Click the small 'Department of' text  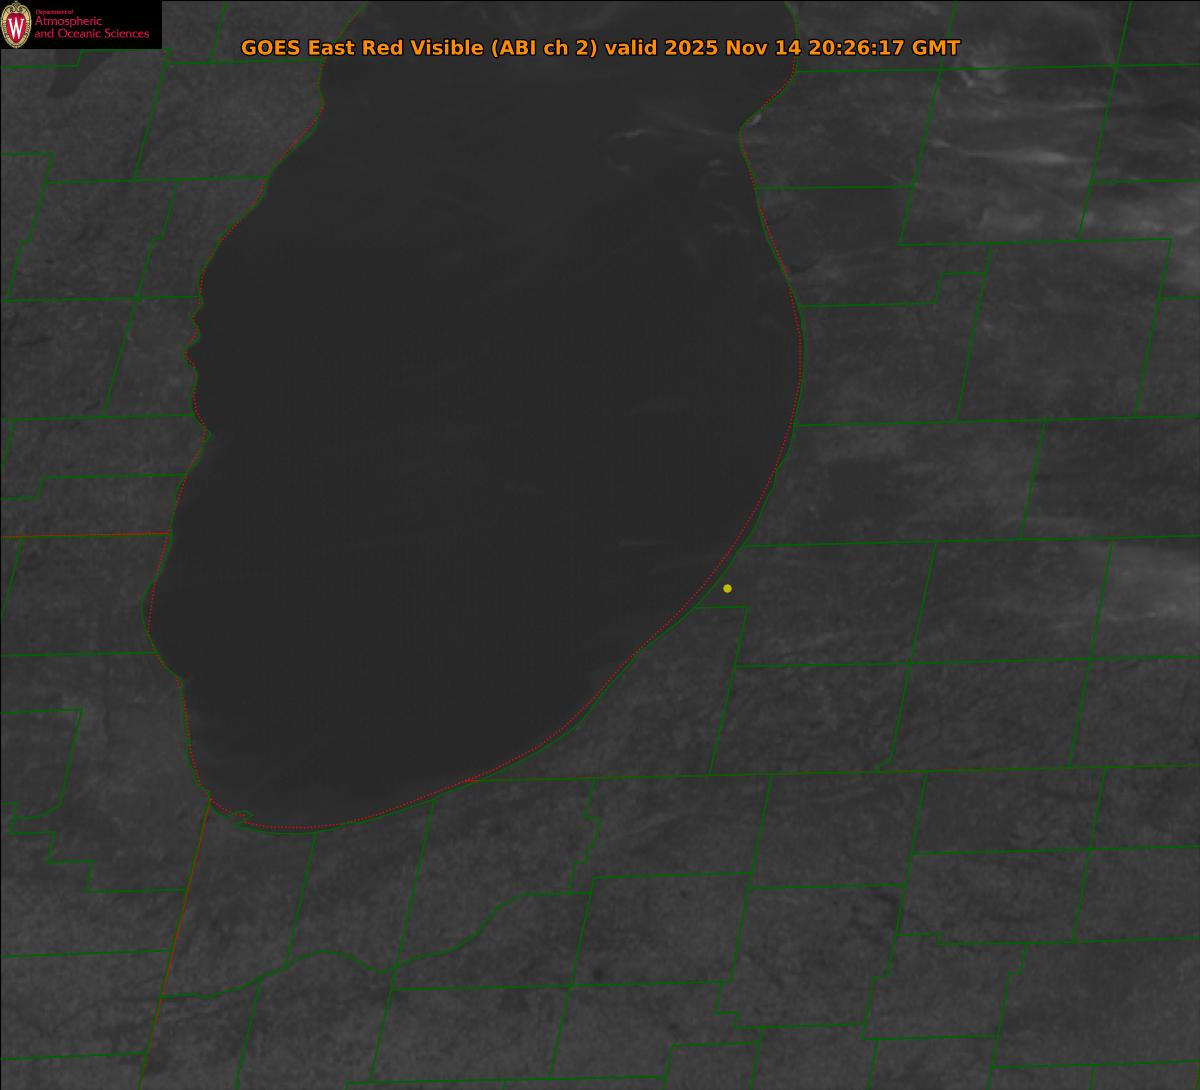[x=54, y=11]
